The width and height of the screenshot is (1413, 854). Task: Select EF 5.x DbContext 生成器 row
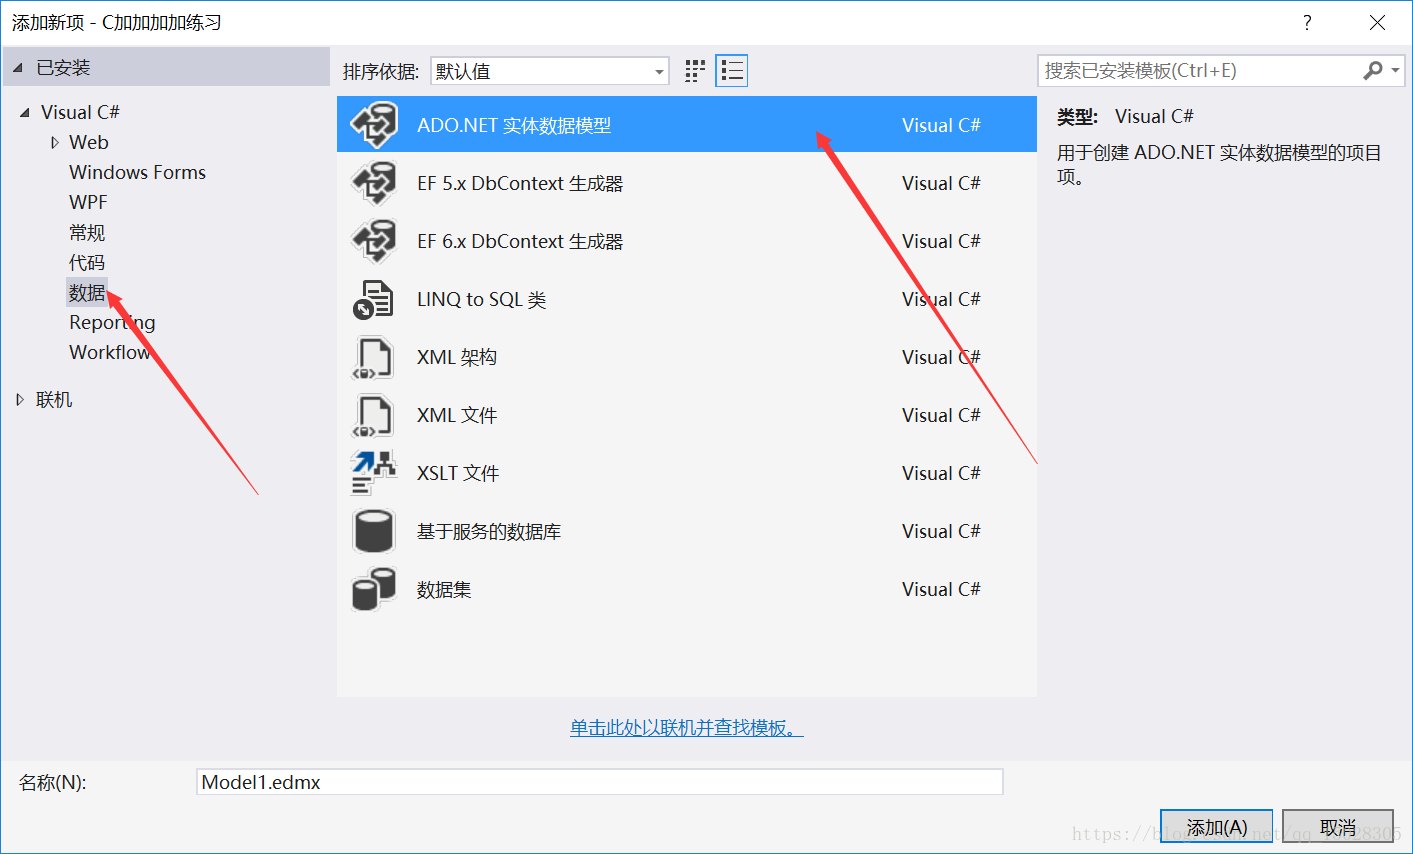[687, 183]
